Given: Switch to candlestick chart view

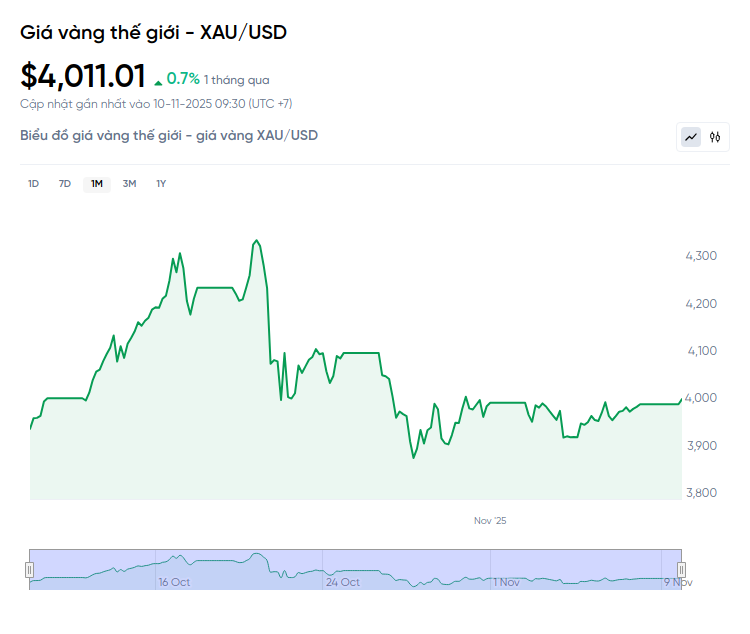Looking at the screenshot, I should tap(715, 137).
